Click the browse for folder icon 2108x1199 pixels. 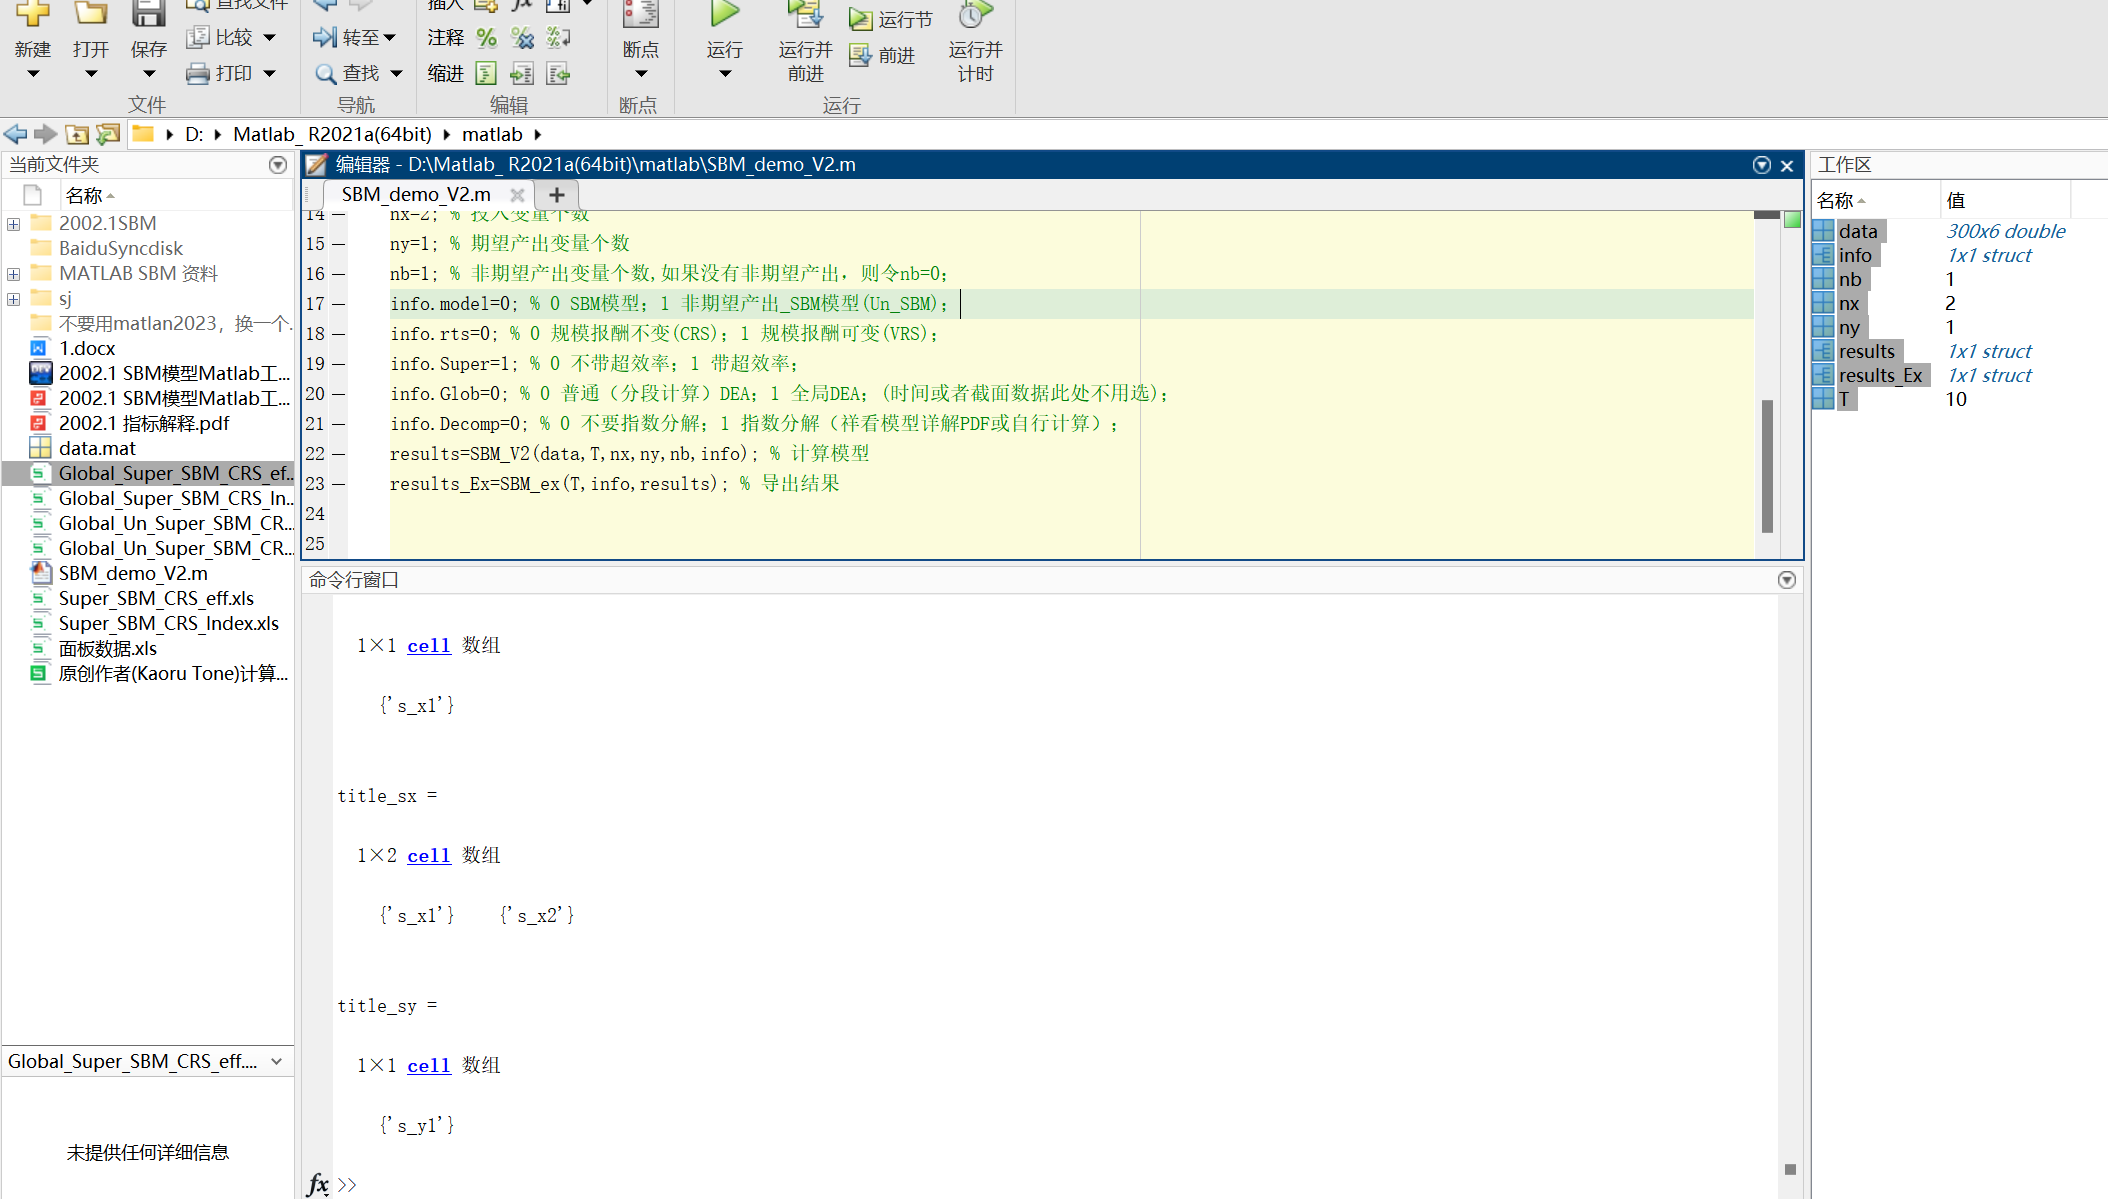108,134
